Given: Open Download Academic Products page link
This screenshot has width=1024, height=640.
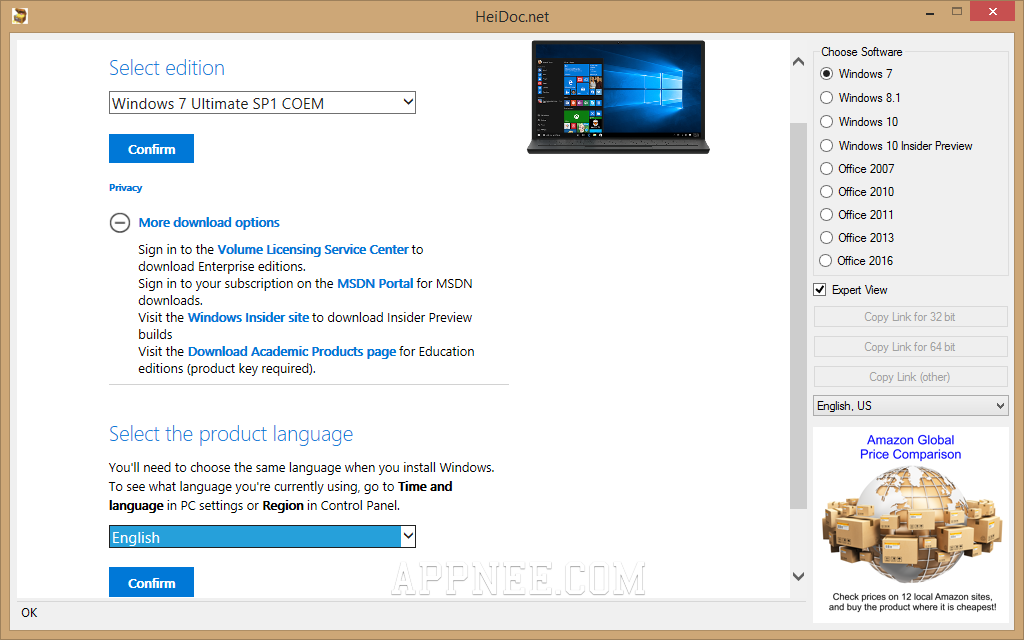Looking at the screenshot, I should (292, 351).
